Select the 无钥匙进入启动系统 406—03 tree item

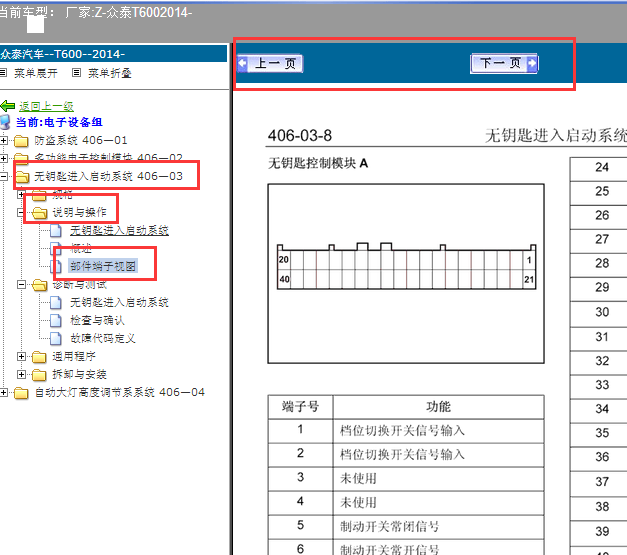pyautogui.click(x=108, y=176)
